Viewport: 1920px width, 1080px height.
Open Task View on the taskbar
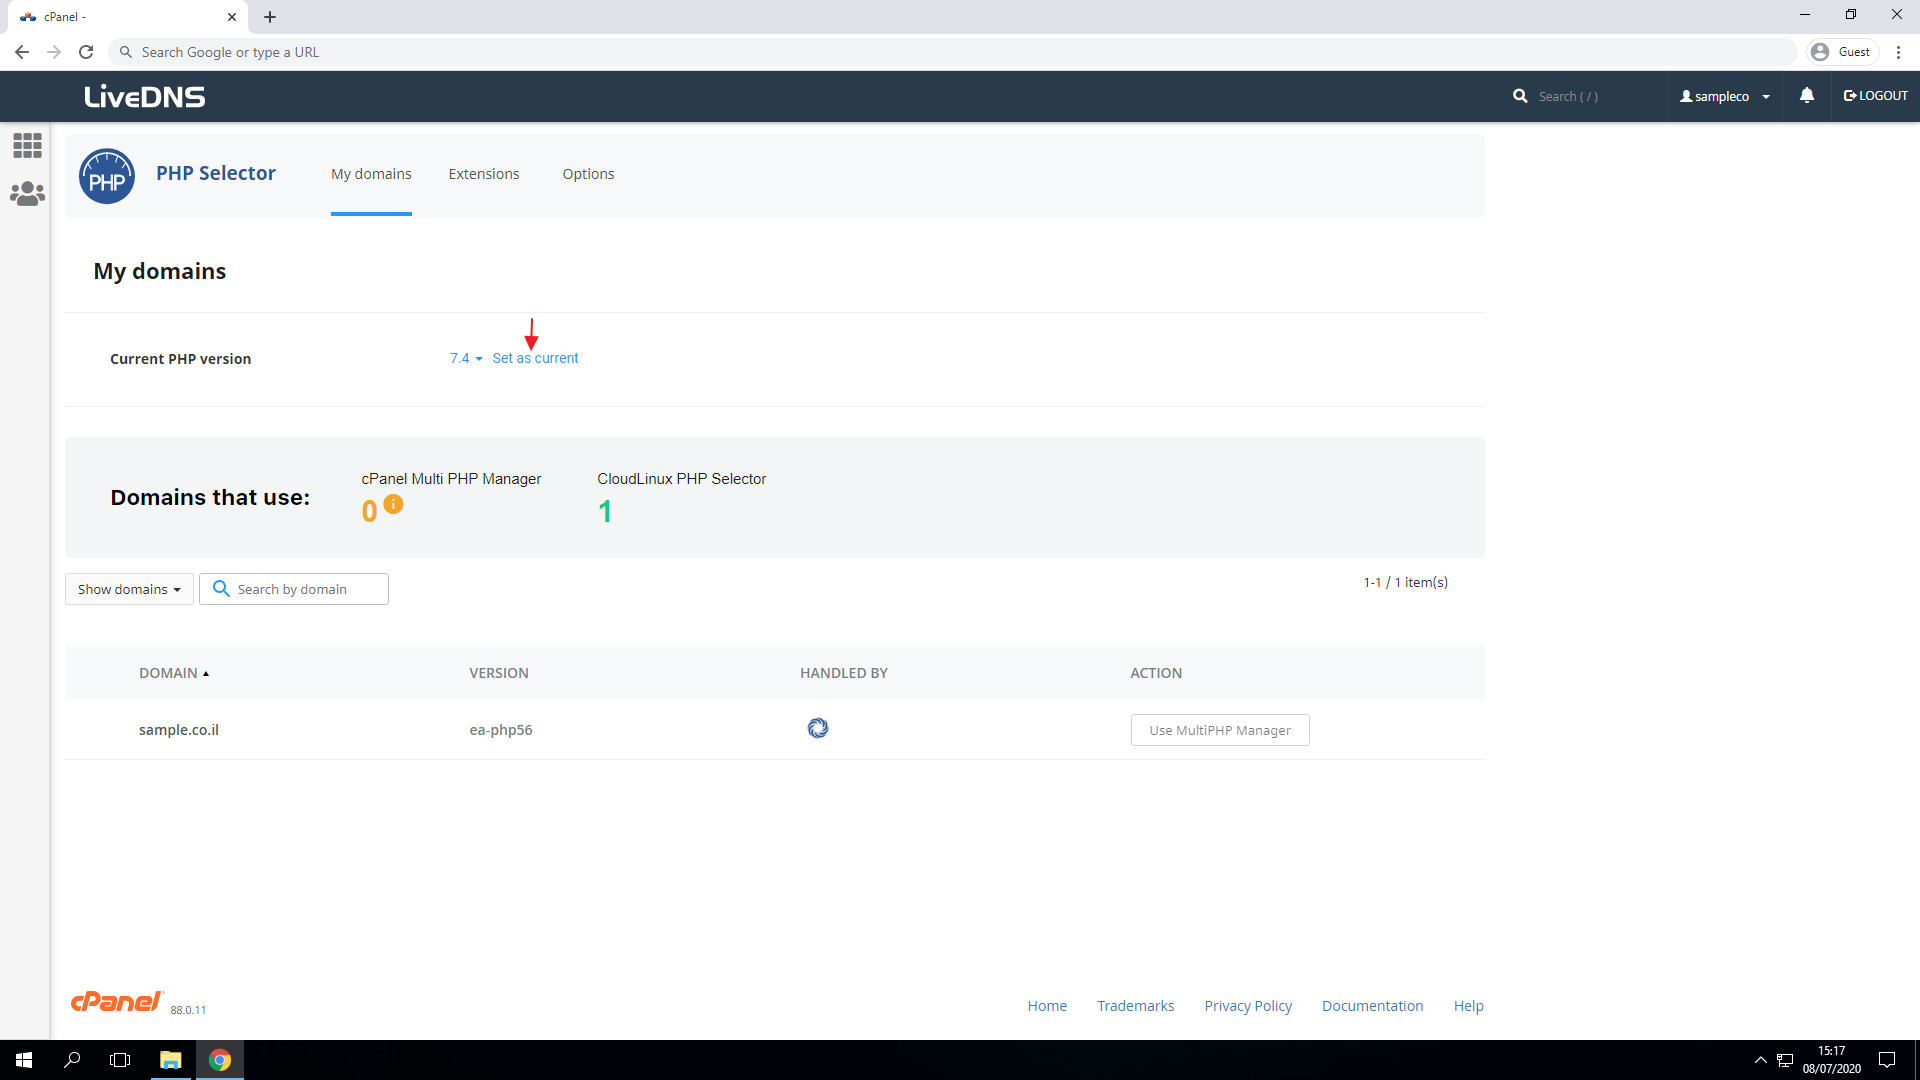(120, 1060)
